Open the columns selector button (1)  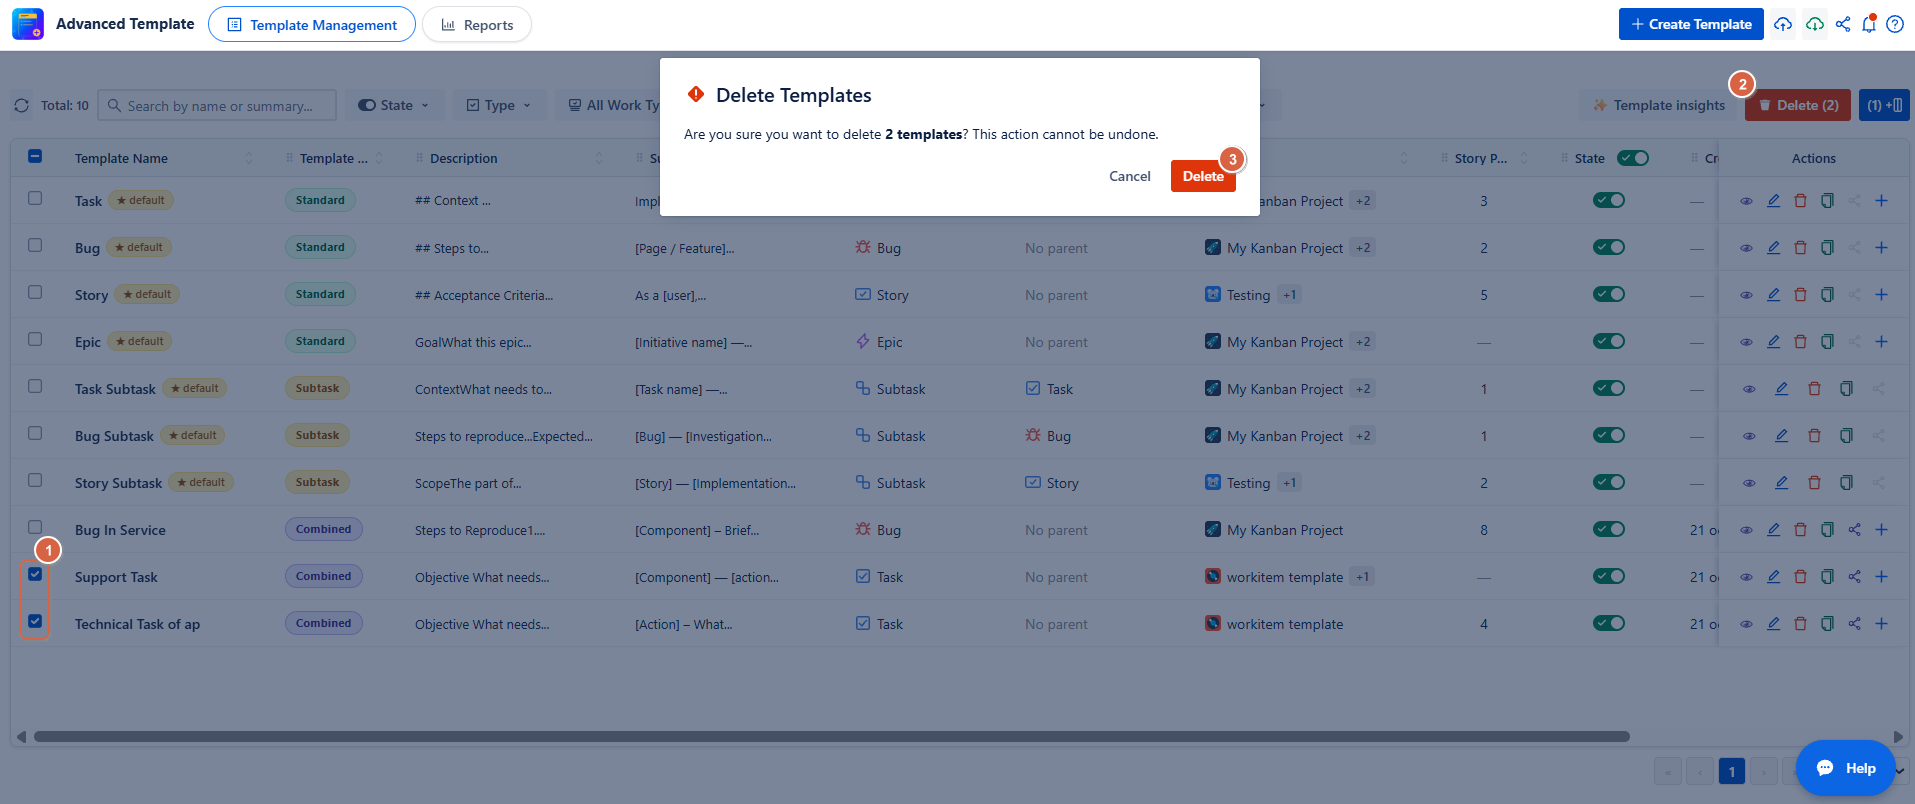(1884, 105)
